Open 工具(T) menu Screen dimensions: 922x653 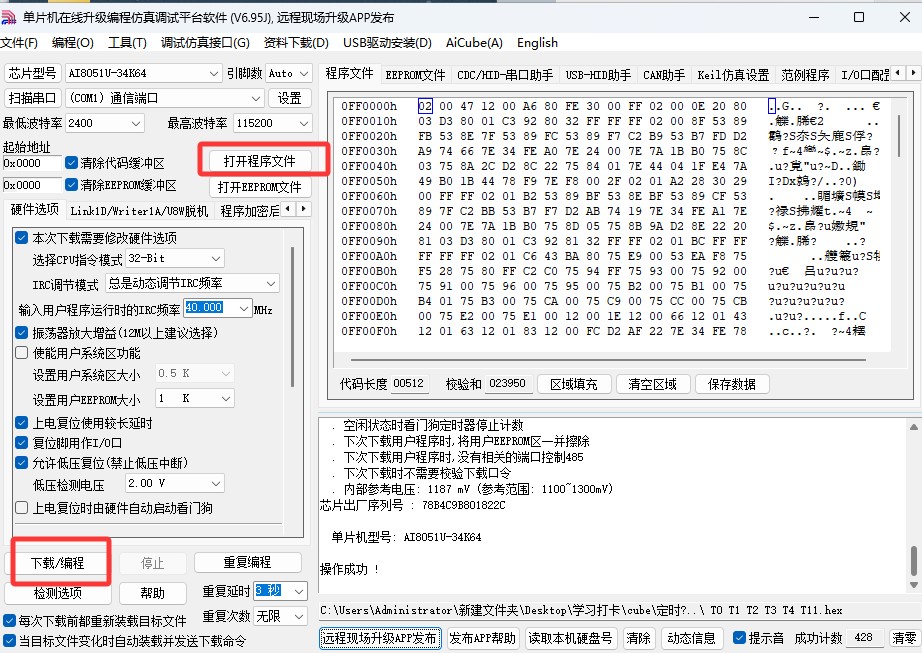tap(127, 43)
